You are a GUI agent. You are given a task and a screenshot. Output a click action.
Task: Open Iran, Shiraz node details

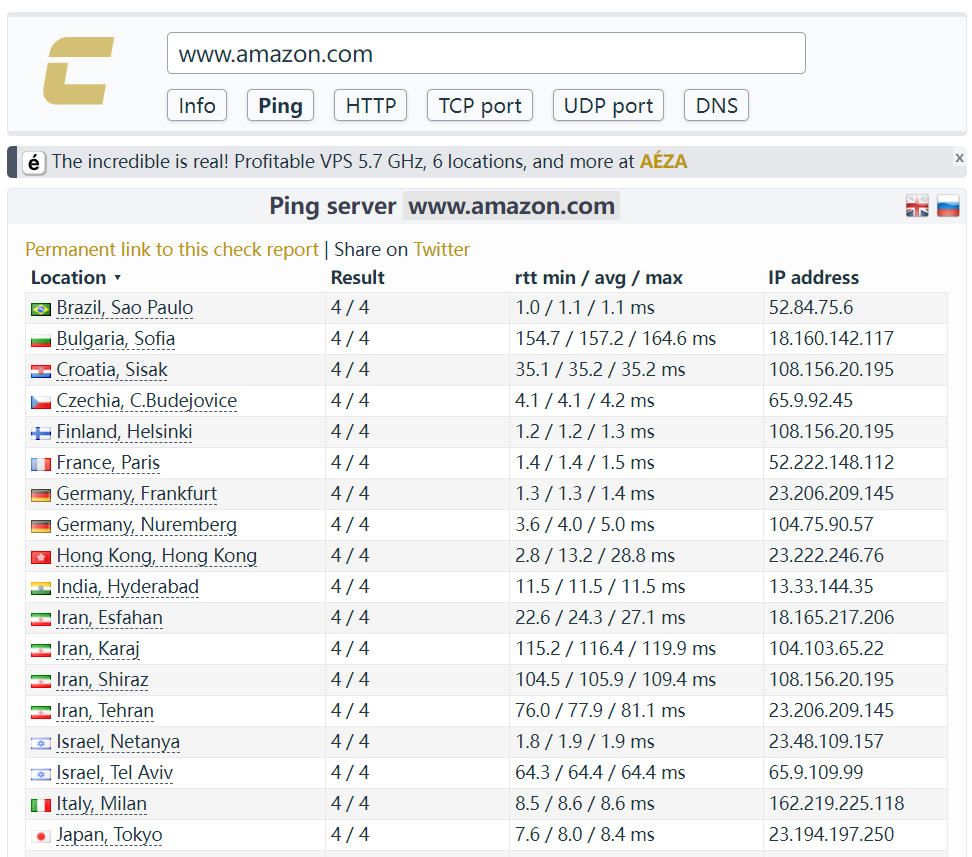pyautogui.click(x=102, y=680)
